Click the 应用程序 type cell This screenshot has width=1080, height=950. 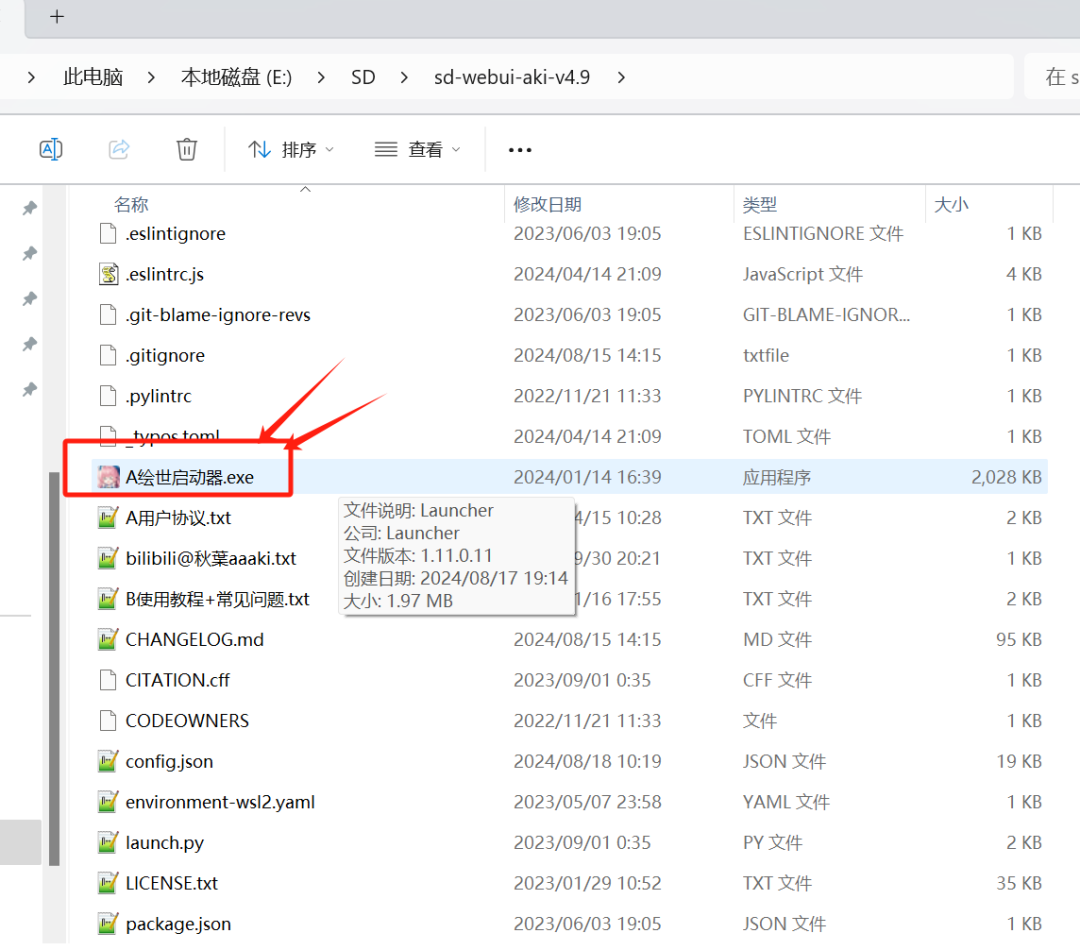(x=777, y=477)
